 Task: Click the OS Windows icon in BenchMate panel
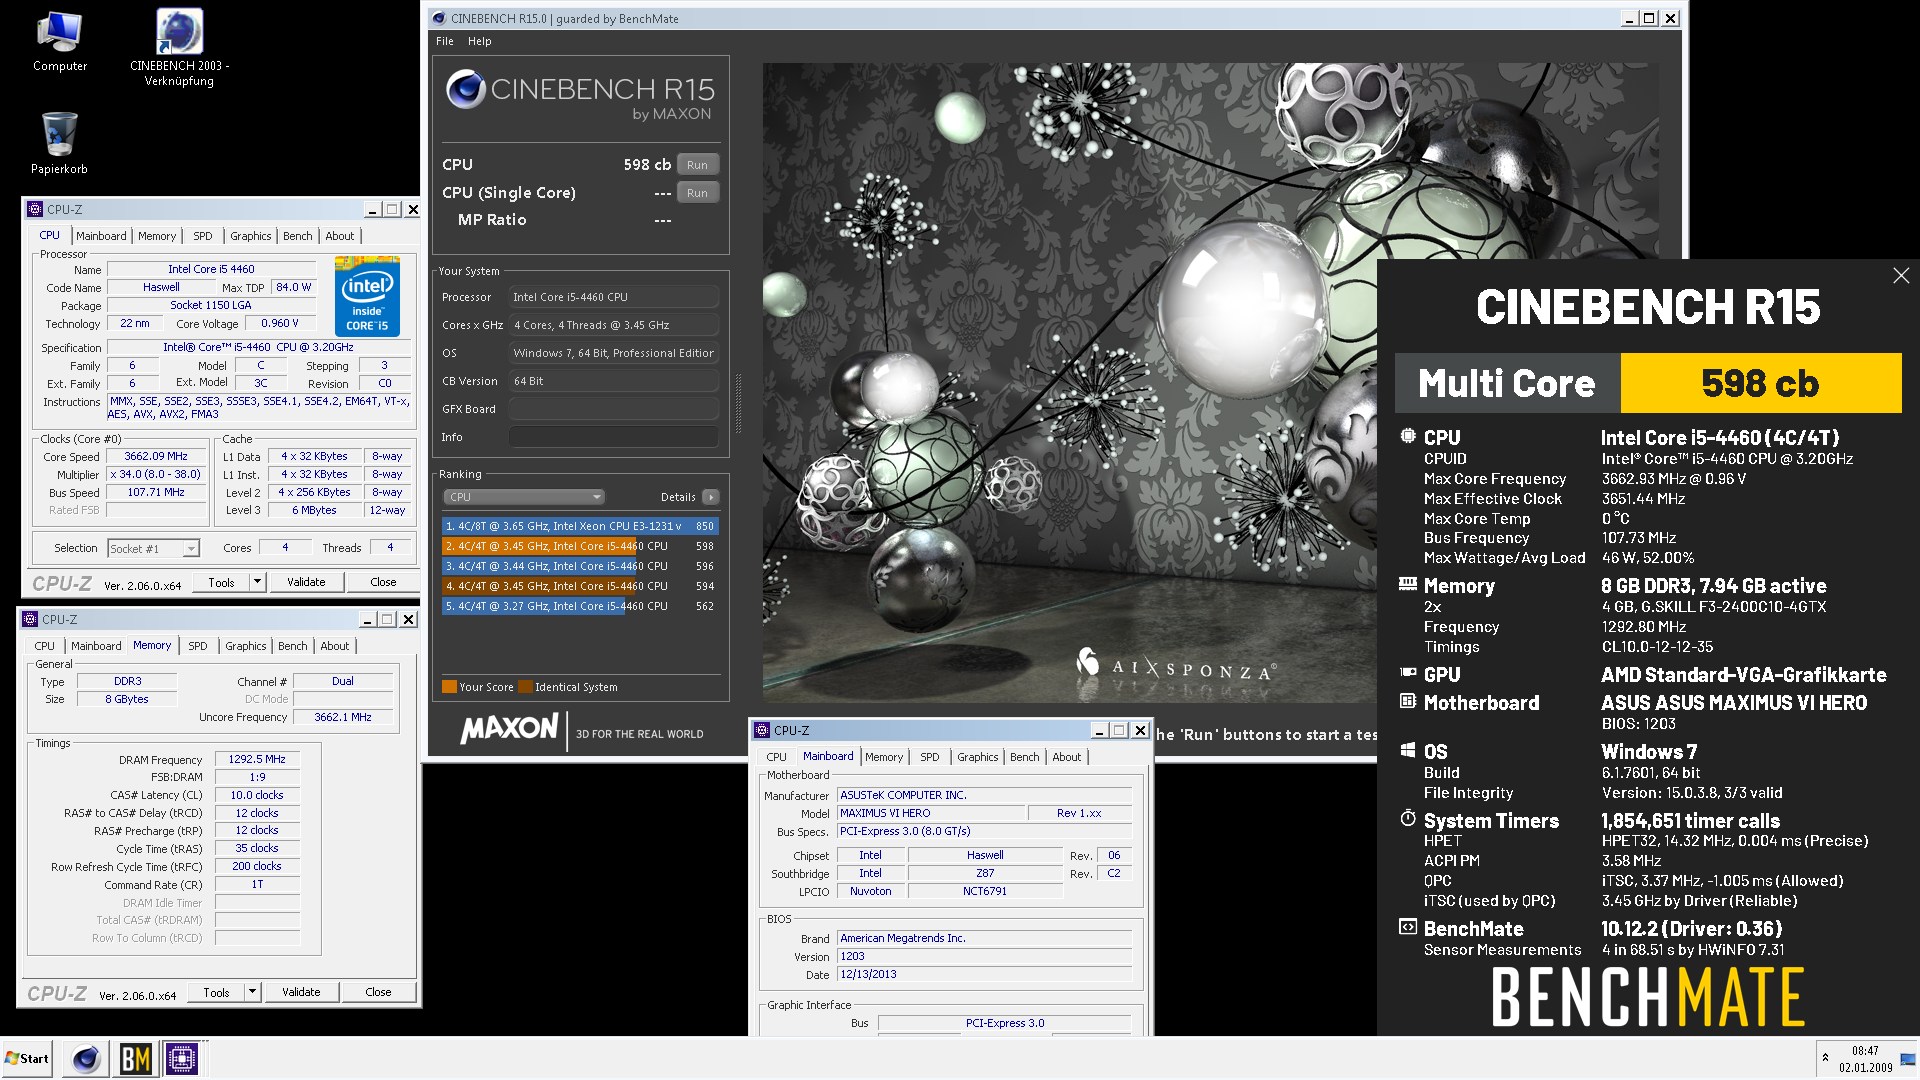[1407, 750]
